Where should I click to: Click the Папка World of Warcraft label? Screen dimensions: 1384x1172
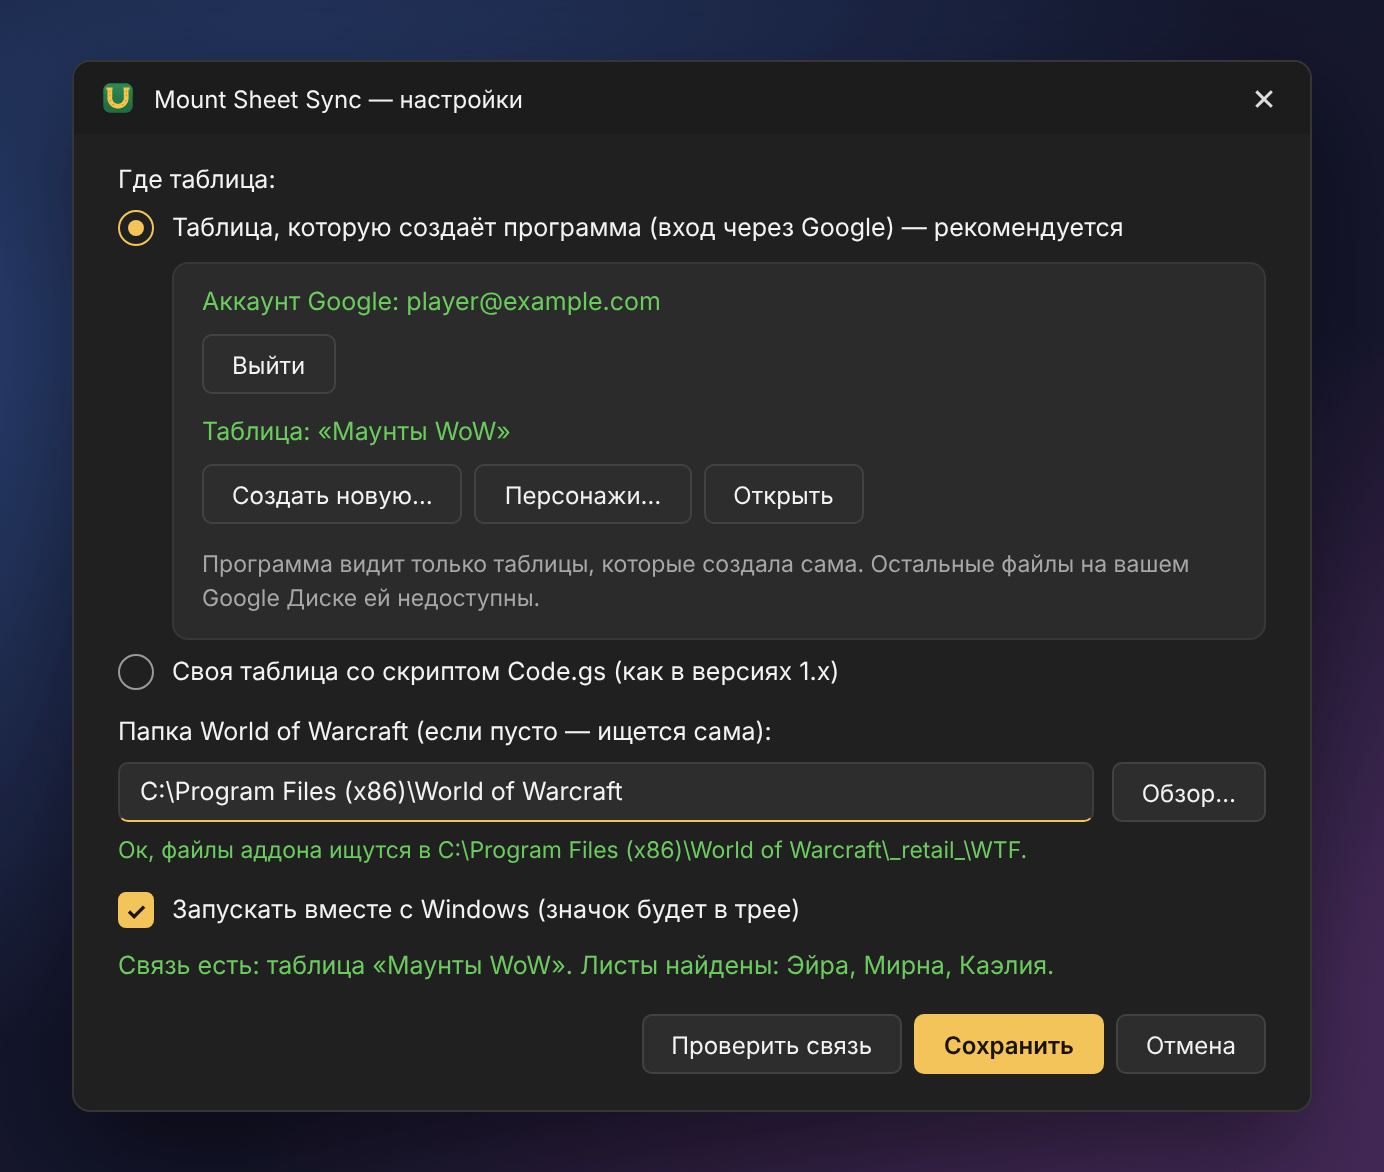click(x=445, y=731)
